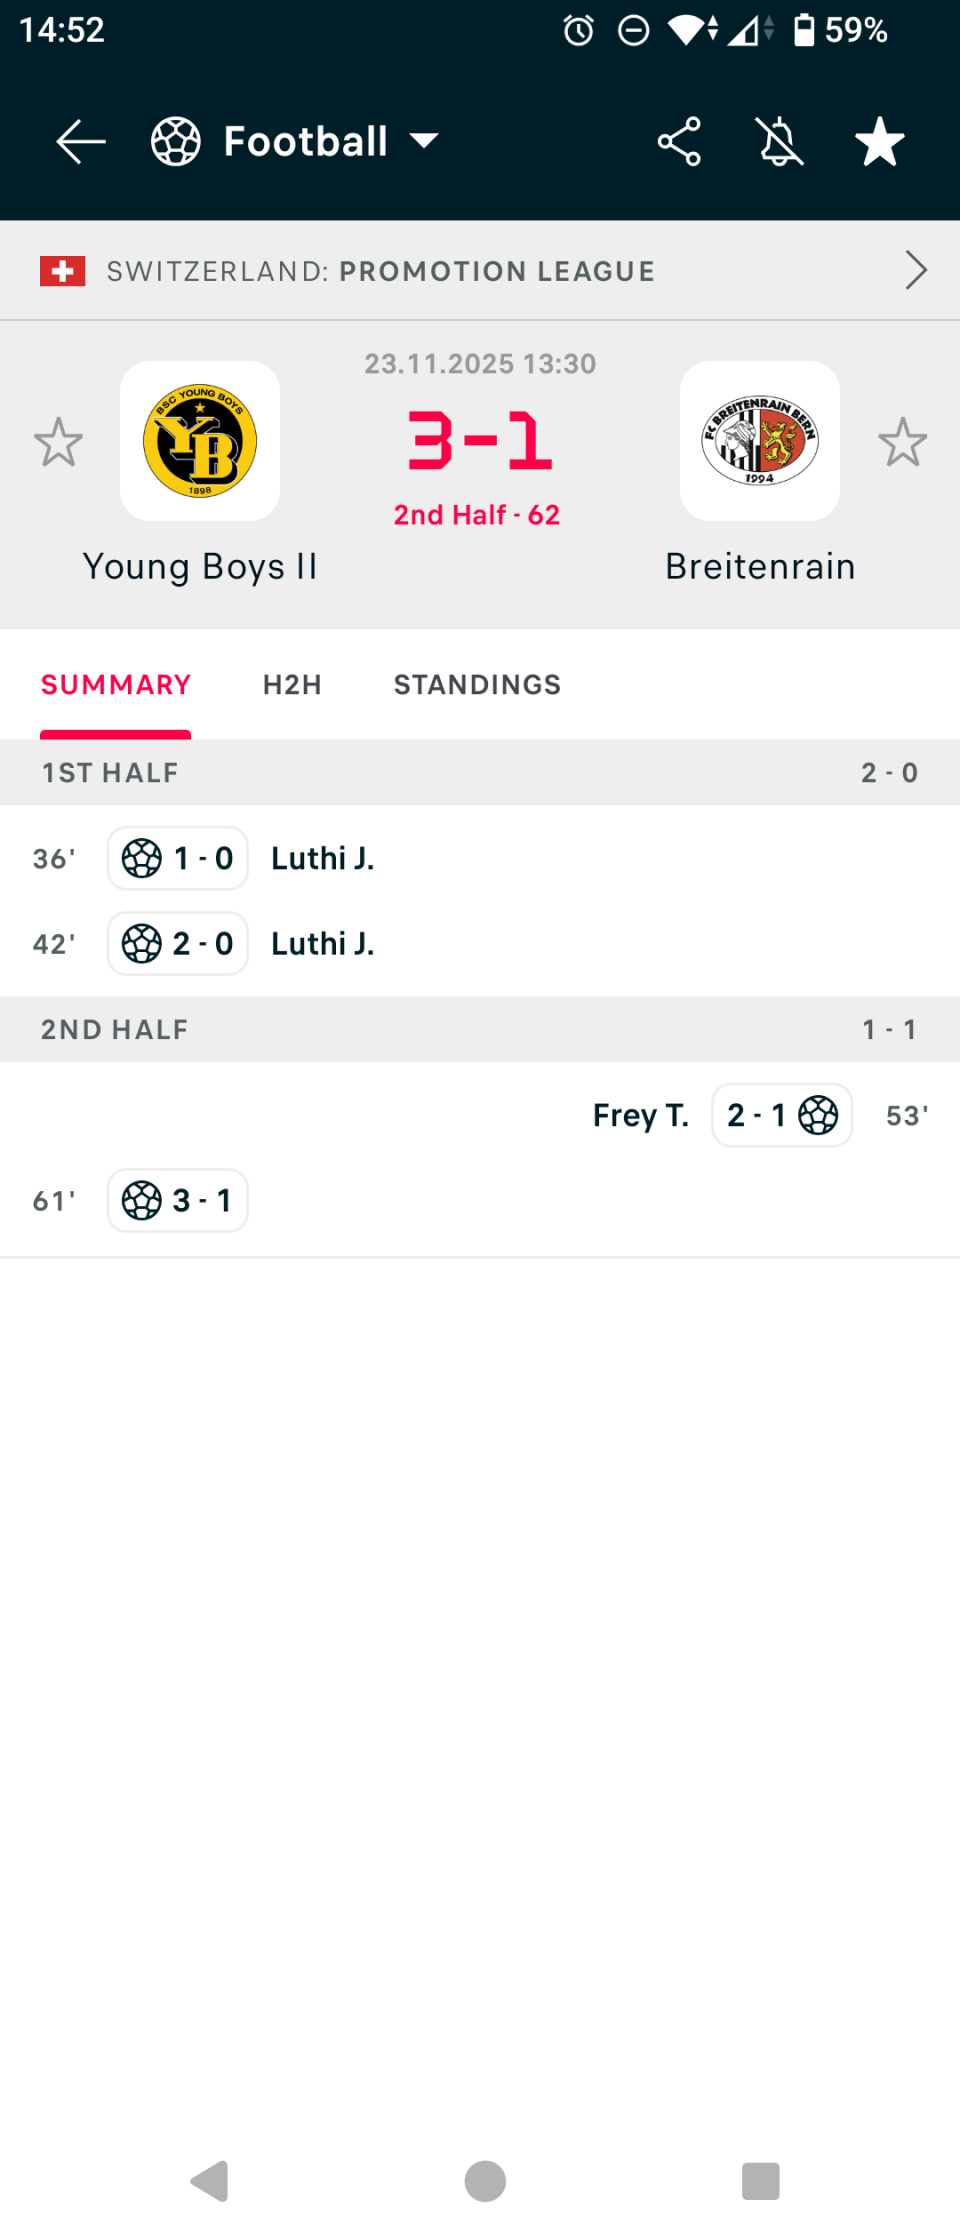Open Breitenrain team logo
Viewport: 960px width, 2240px height.
[760, 441]
